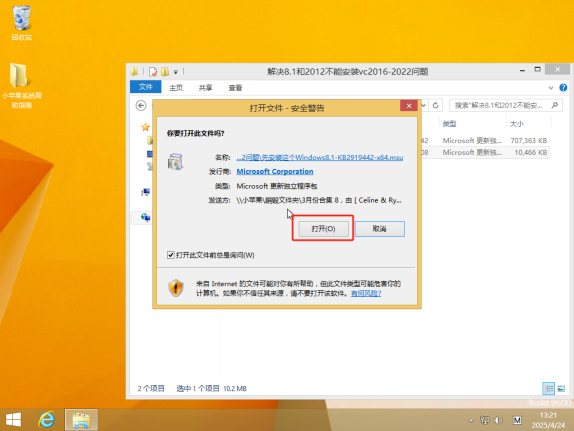Open Explorer help question mark icon
The width and height of the screenshot is (574, 431).
click(x=563, y=88)
